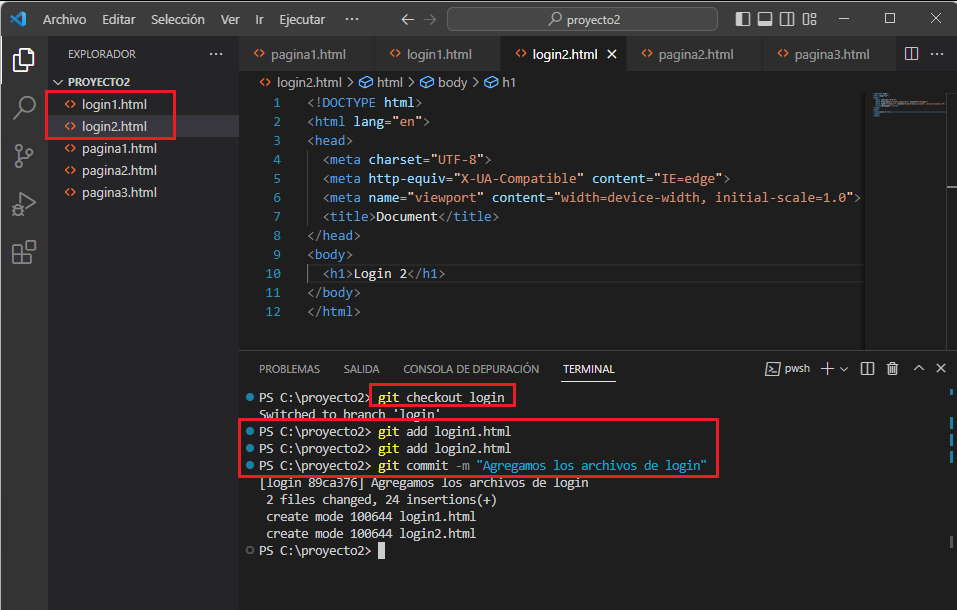Open the Selección menu
Viewport: 957px width, 610px height.
pyautogui.click(x=178, y=20)
